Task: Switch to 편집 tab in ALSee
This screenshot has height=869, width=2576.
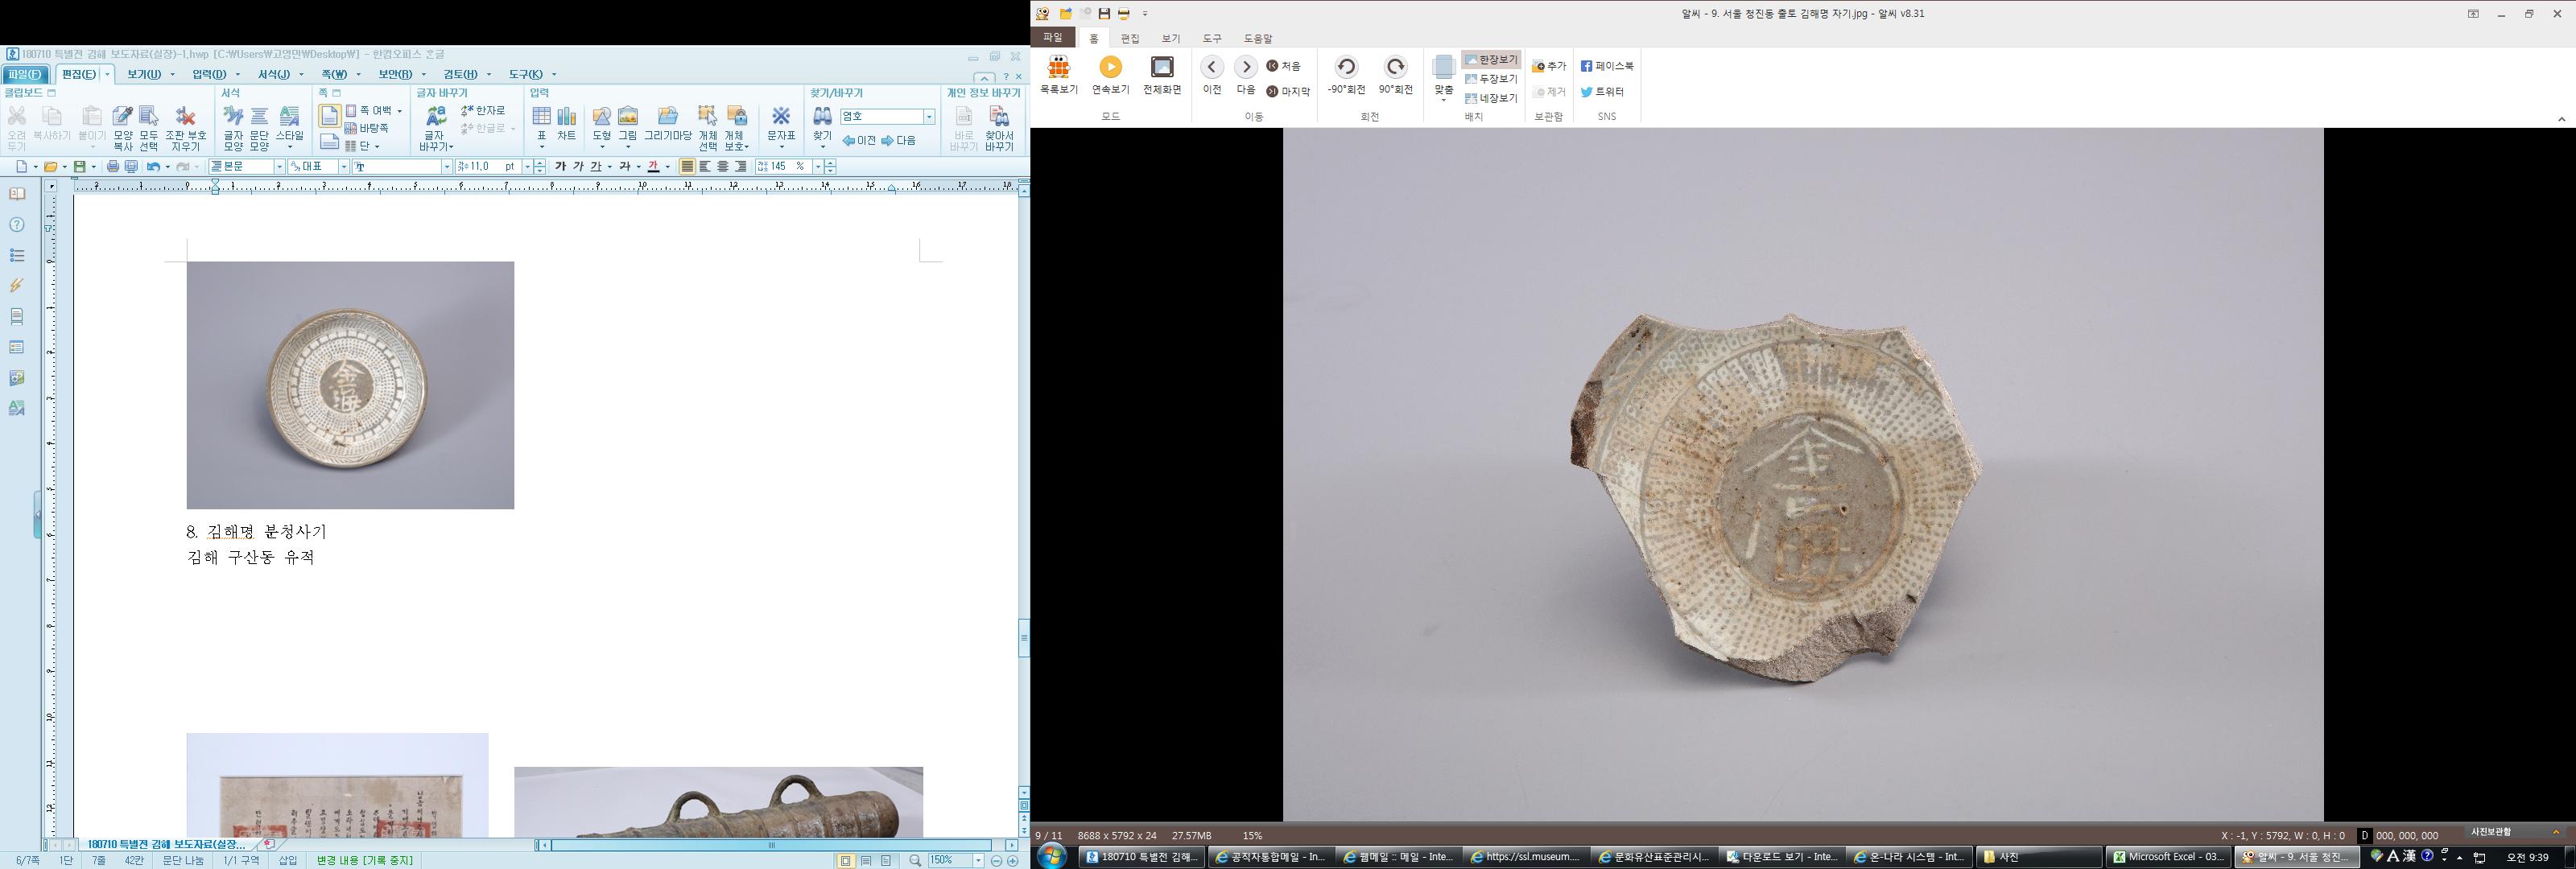Action: tap(1130, 38)
